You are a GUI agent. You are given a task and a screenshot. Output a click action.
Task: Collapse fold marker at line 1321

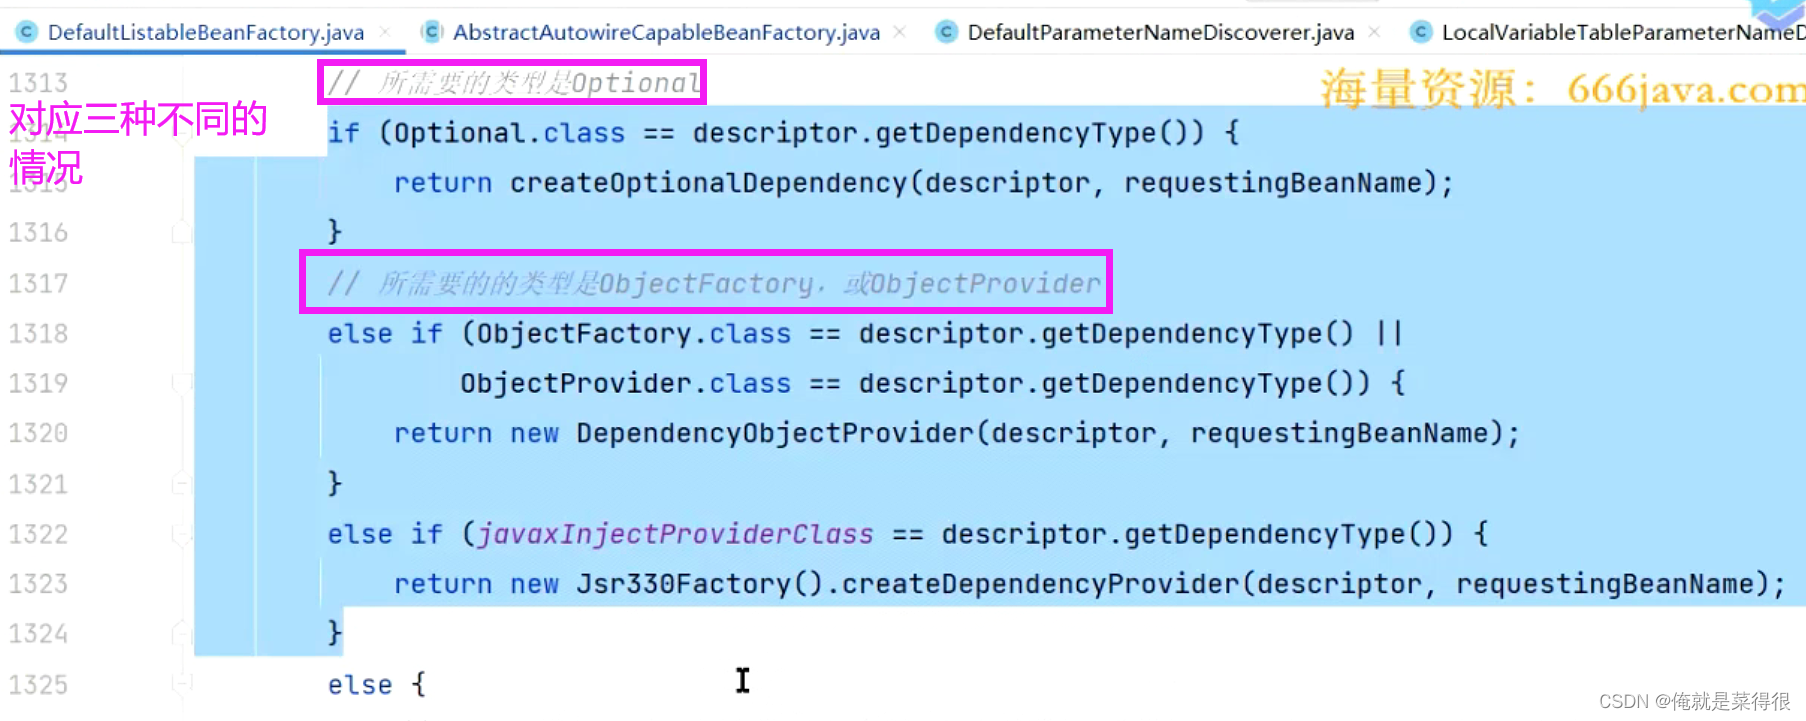pyautogui.click(x=182, y=484)
